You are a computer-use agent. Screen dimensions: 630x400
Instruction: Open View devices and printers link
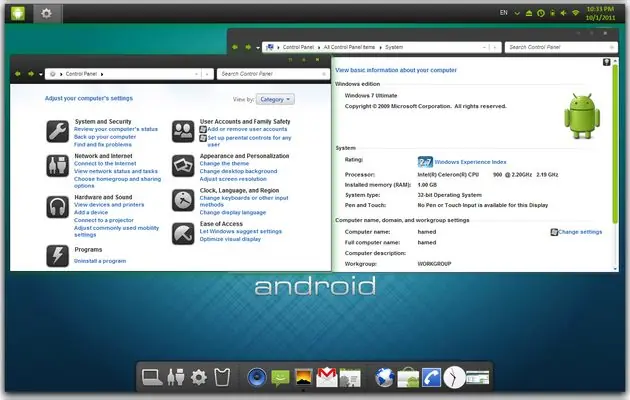[x=109, y=204]
